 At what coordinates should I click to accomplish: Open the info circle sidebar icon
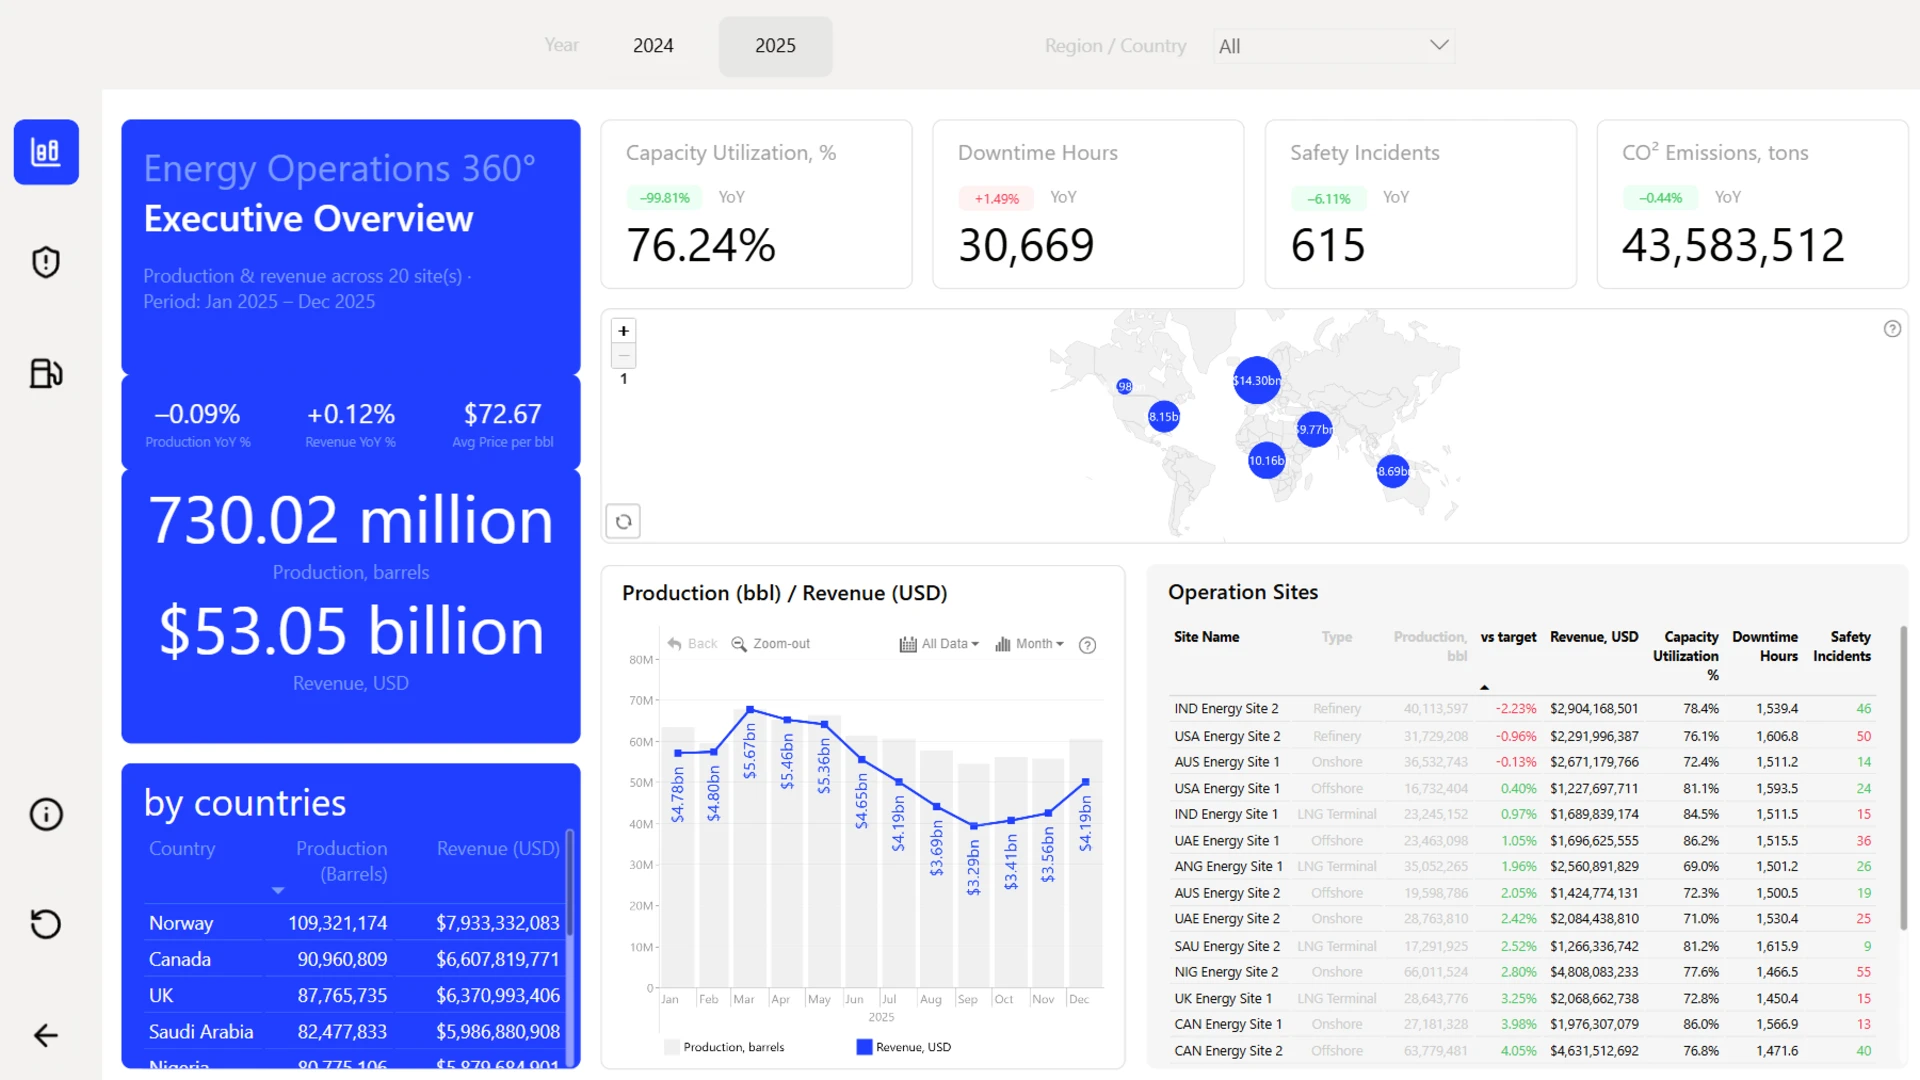[x=46, y=814]
